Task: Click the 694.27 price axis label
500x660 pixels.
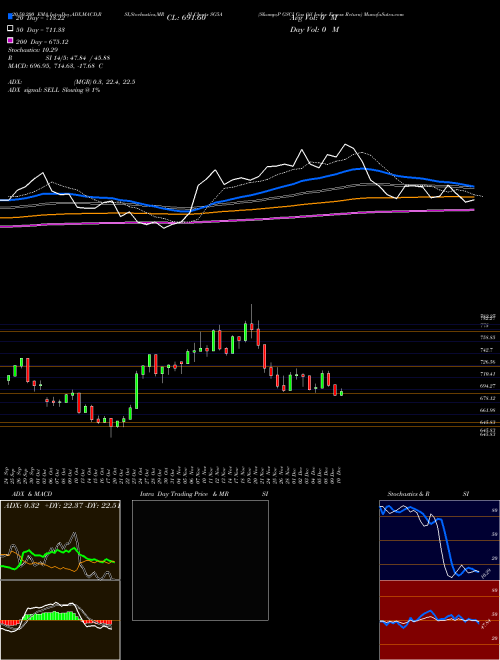Action: (487, 386)
